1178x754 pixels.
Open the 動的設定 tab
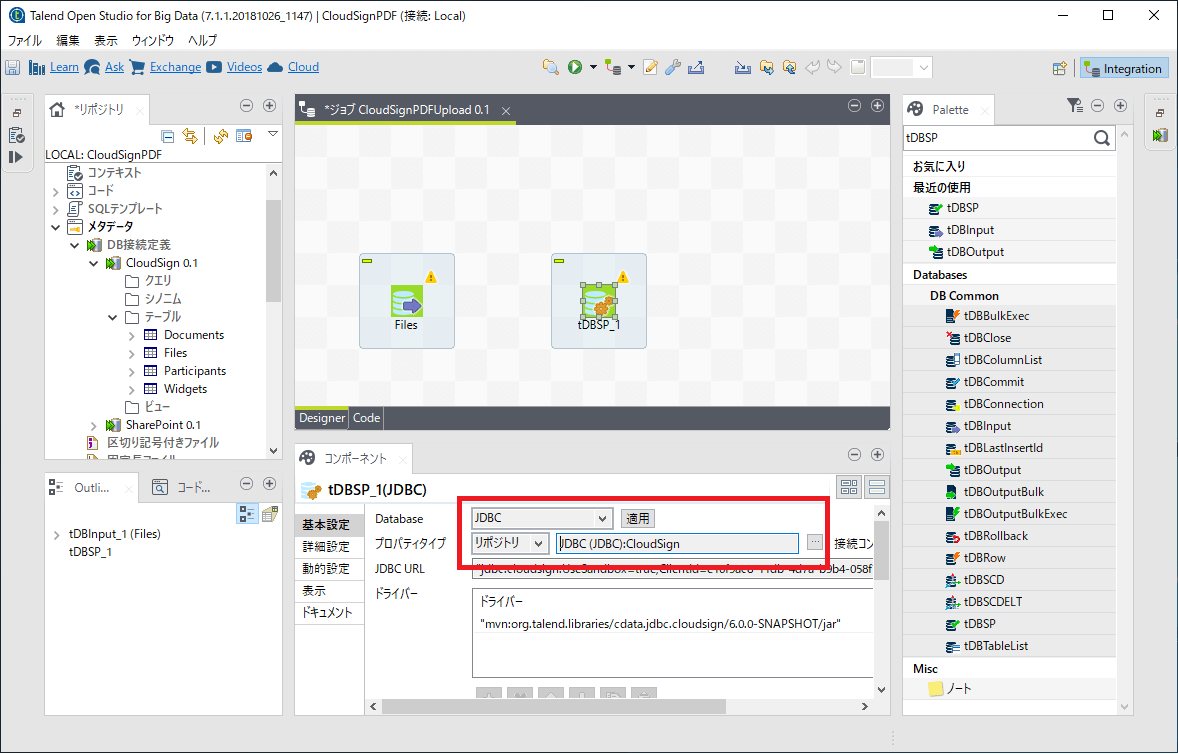click(x=326, y=569)
